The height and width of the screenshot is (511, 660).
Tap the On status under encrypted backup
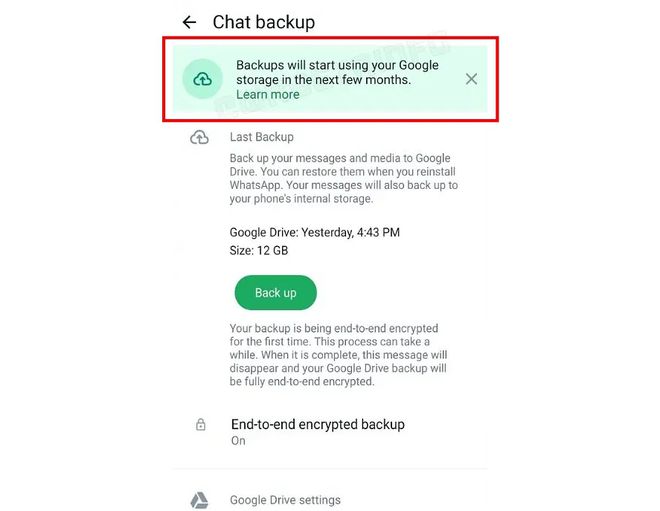[x=238, y=441]
